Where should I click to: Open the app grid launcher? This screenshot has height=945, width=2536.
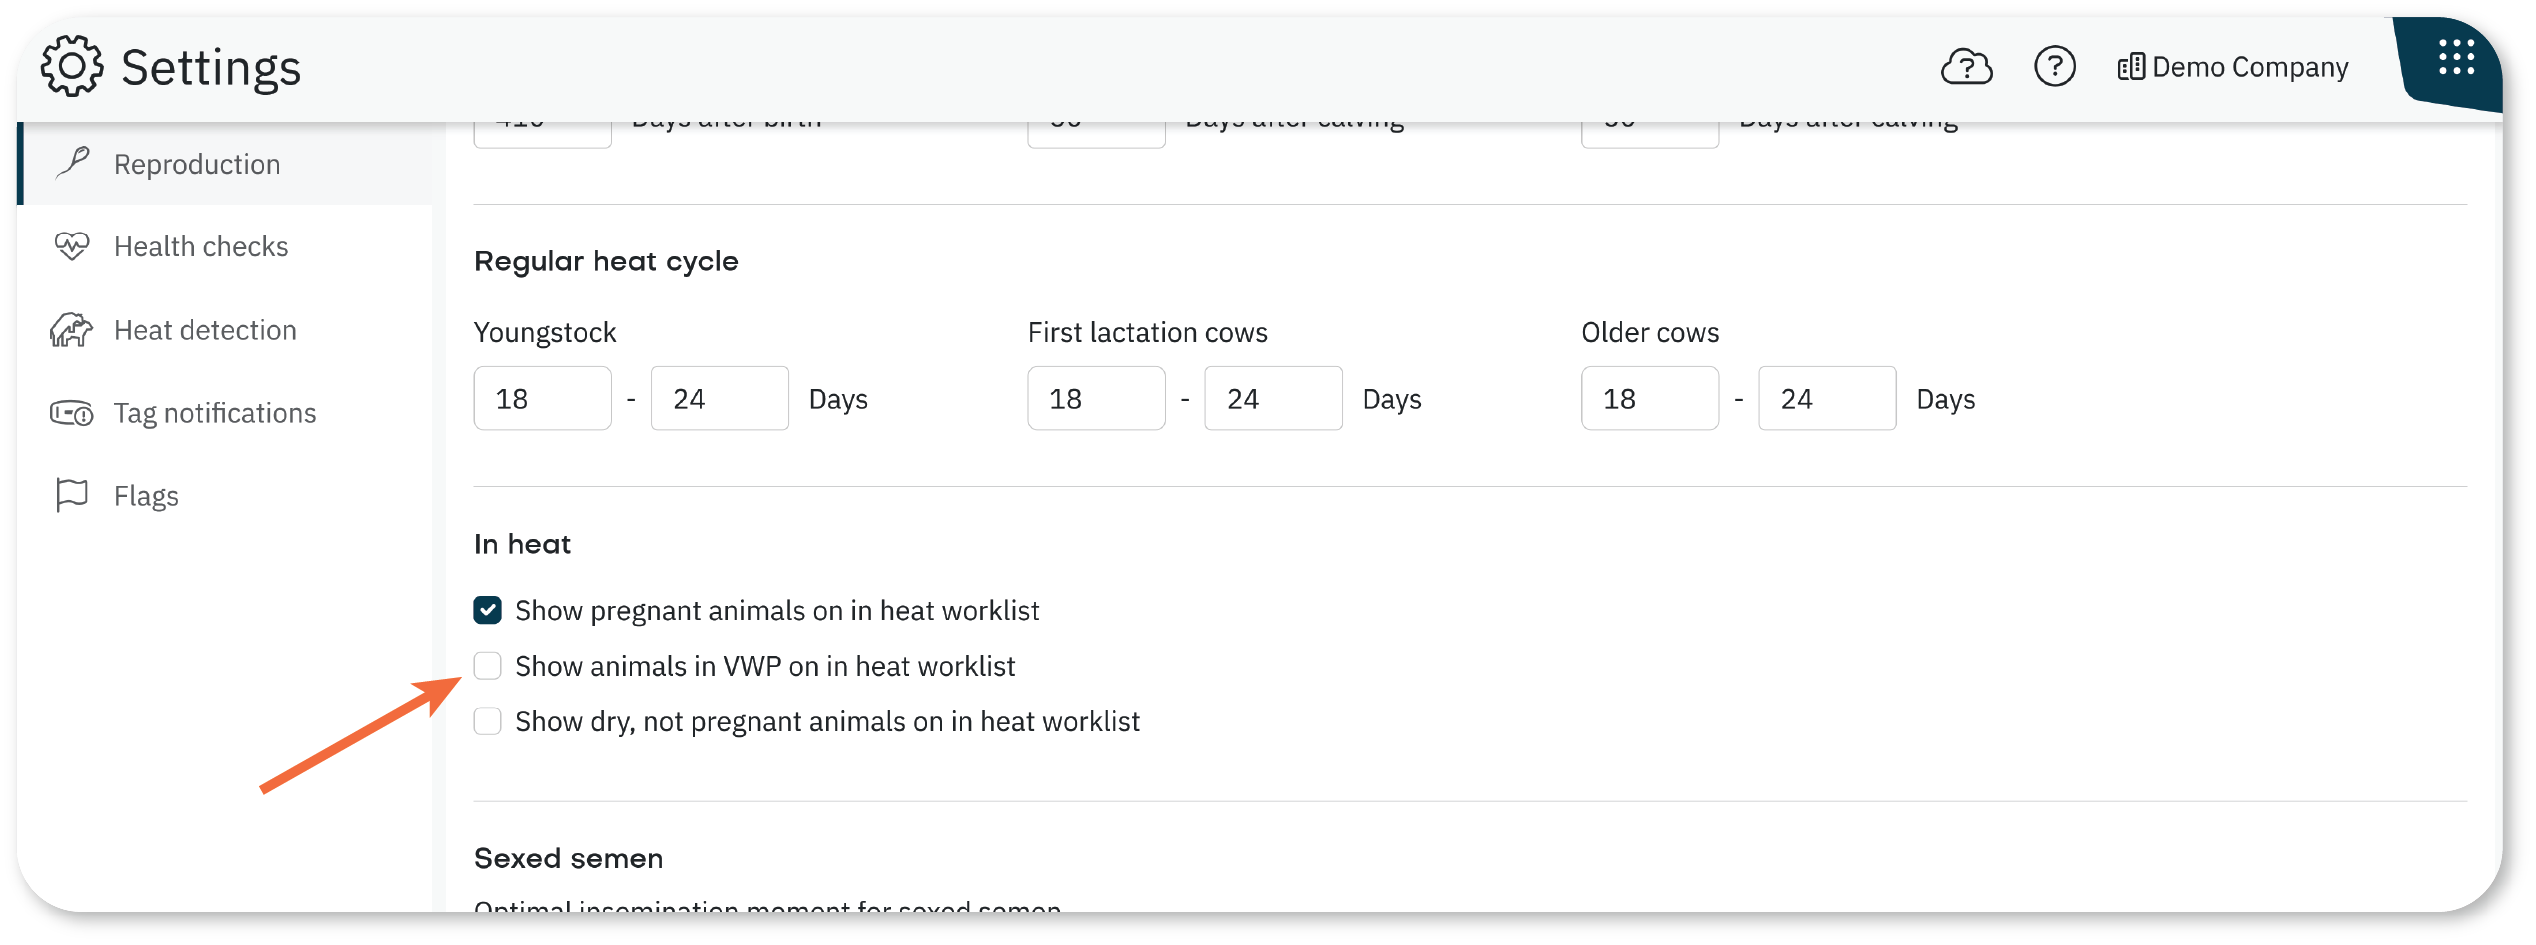pos(2456,58)
